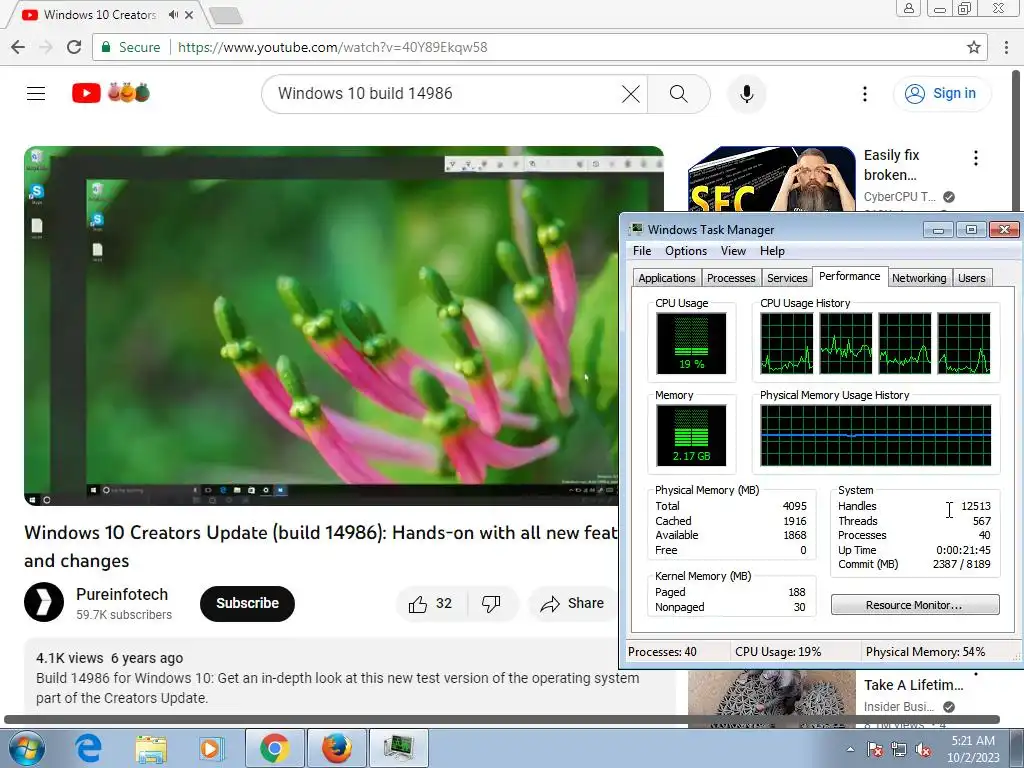Go back with the browser back arrow
This screenshot has width=1024, height=768.
[18, 47]
